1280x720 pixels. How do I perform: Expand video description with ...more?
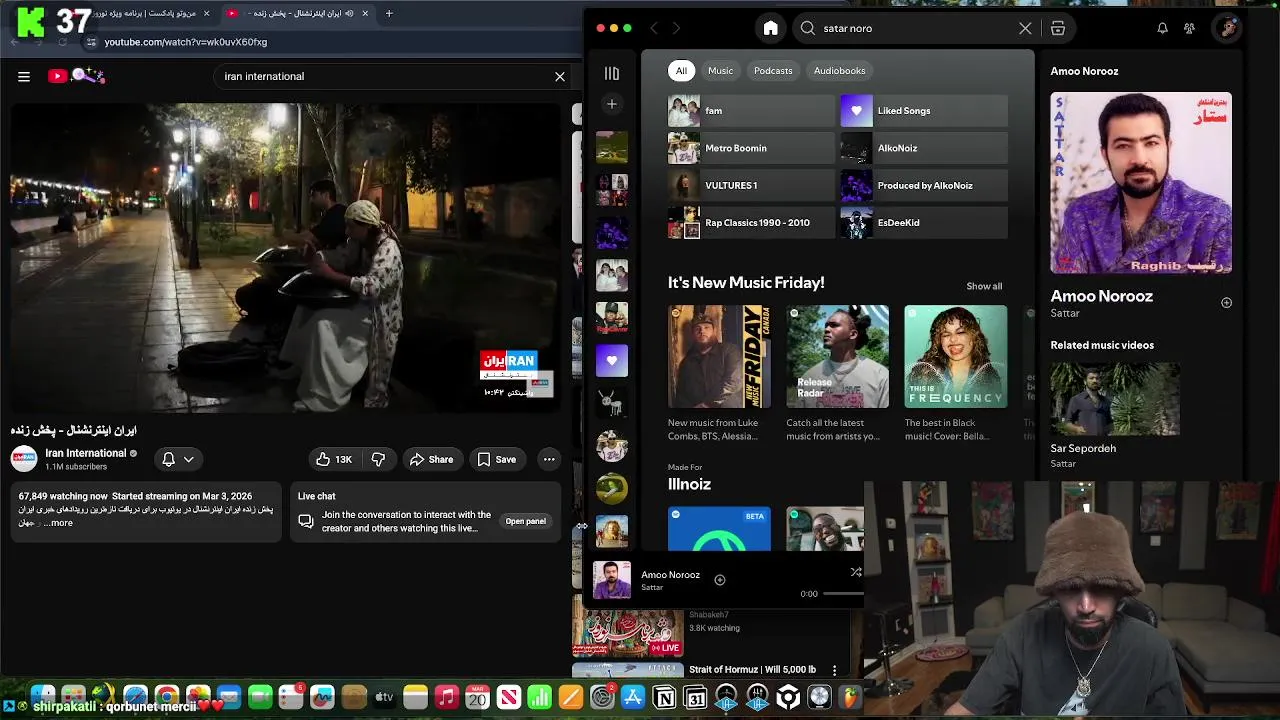[x=58, y=523]
